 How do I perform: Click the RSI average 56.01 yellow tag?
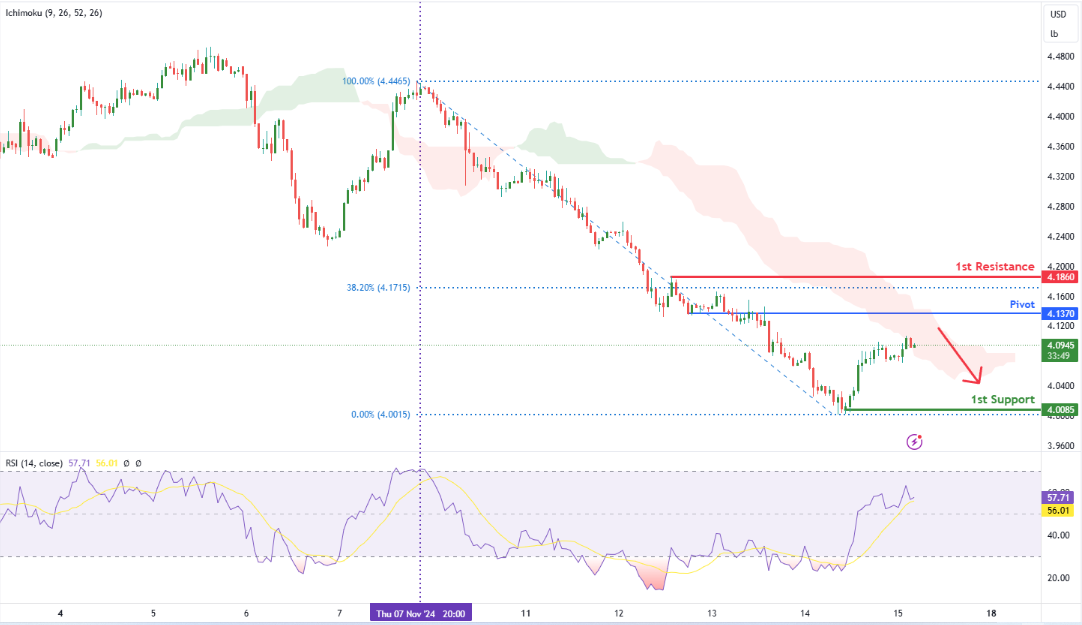point(1058,510)
